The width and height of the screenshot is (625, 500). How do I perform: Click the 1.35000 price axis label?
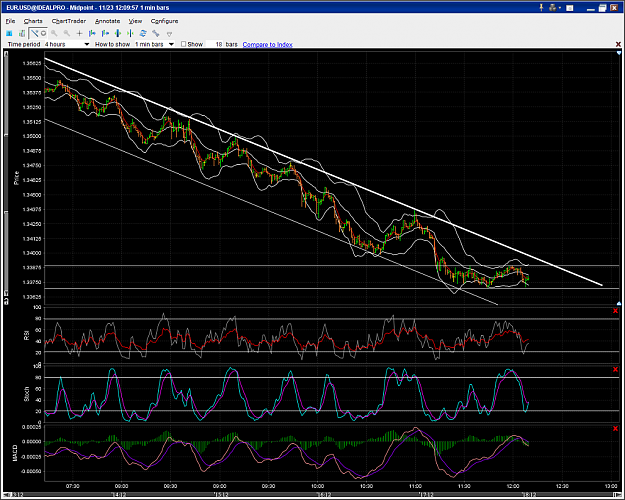coord(32,136)
